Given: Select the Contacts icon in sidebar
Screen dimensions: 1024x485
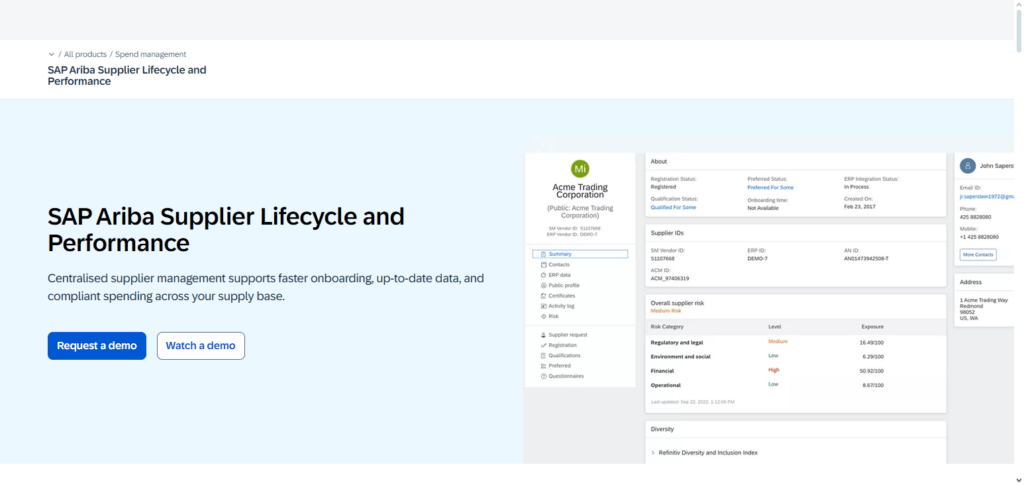Looking at the screenshot, I should point(543,264).
